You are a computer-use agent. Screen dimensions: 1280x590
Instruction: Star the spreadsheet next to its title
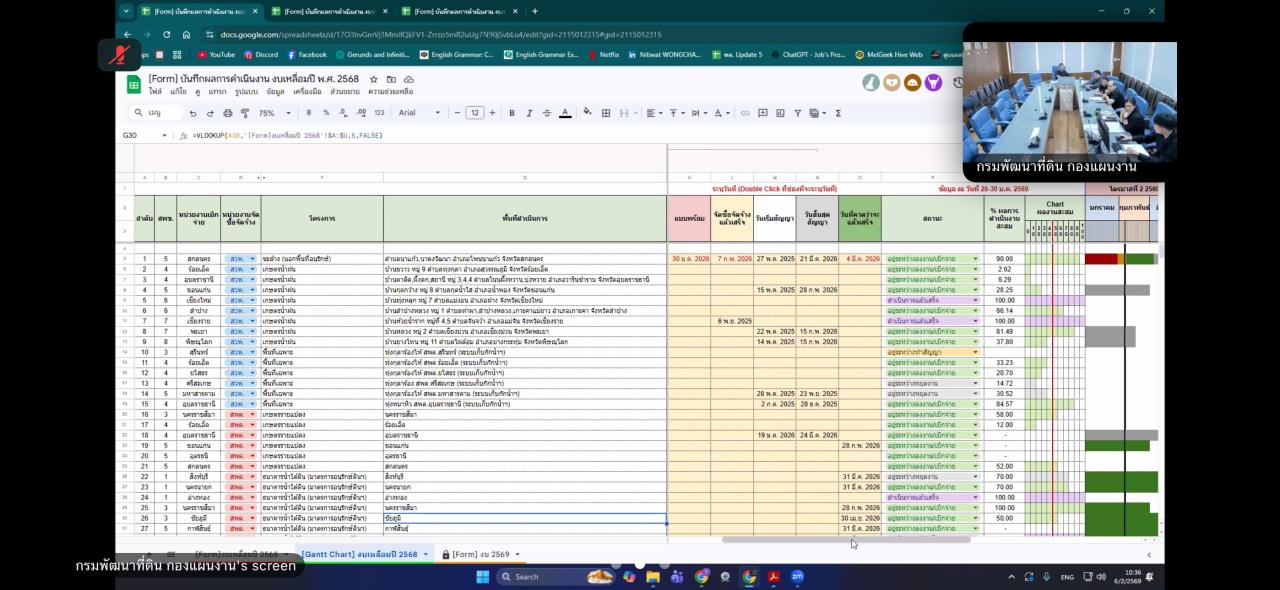coord(374,79)
